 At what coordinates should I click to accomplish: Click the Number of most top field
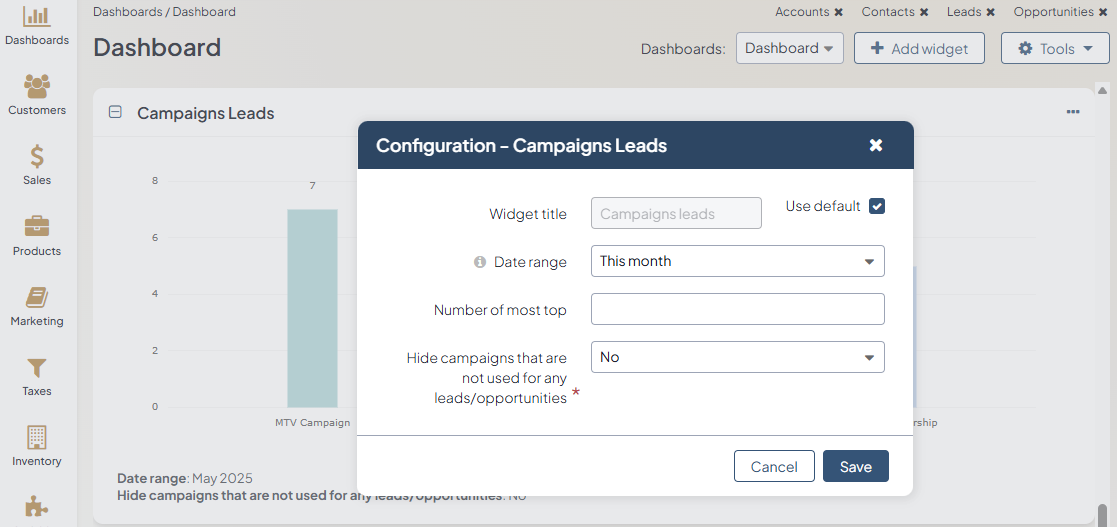737,309
